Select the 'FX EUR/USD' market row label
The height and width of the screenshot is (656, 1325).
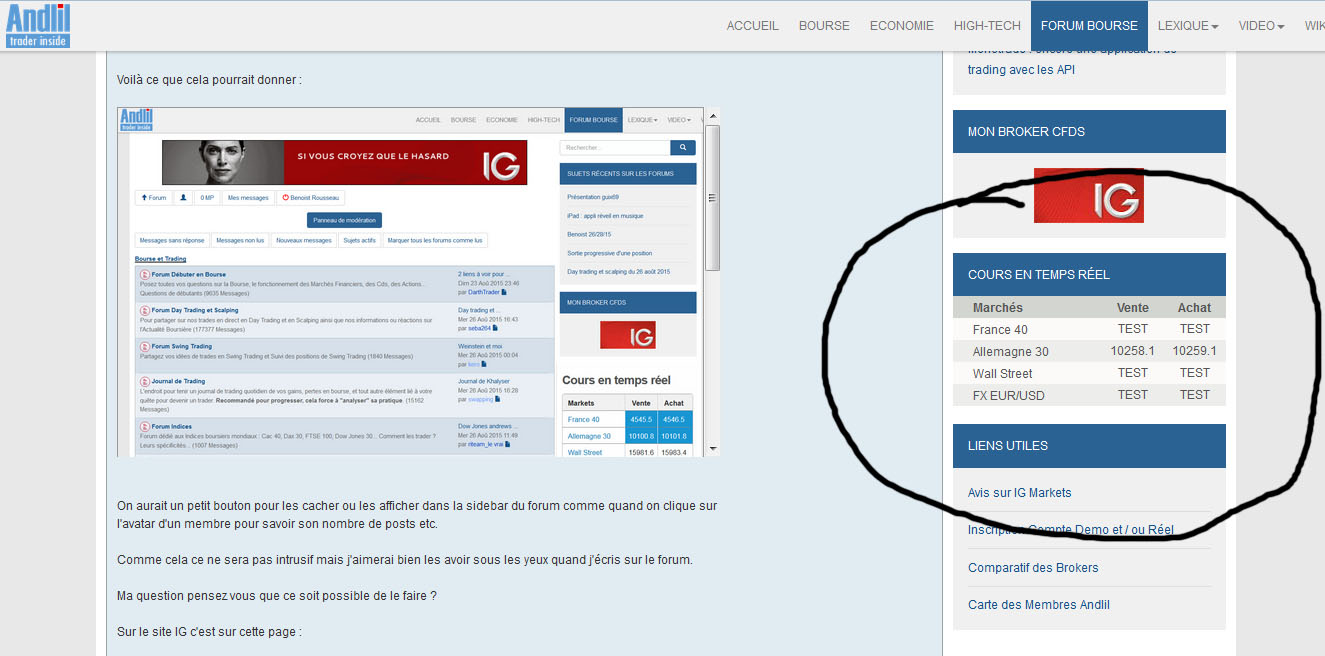tap(1008, 396)
